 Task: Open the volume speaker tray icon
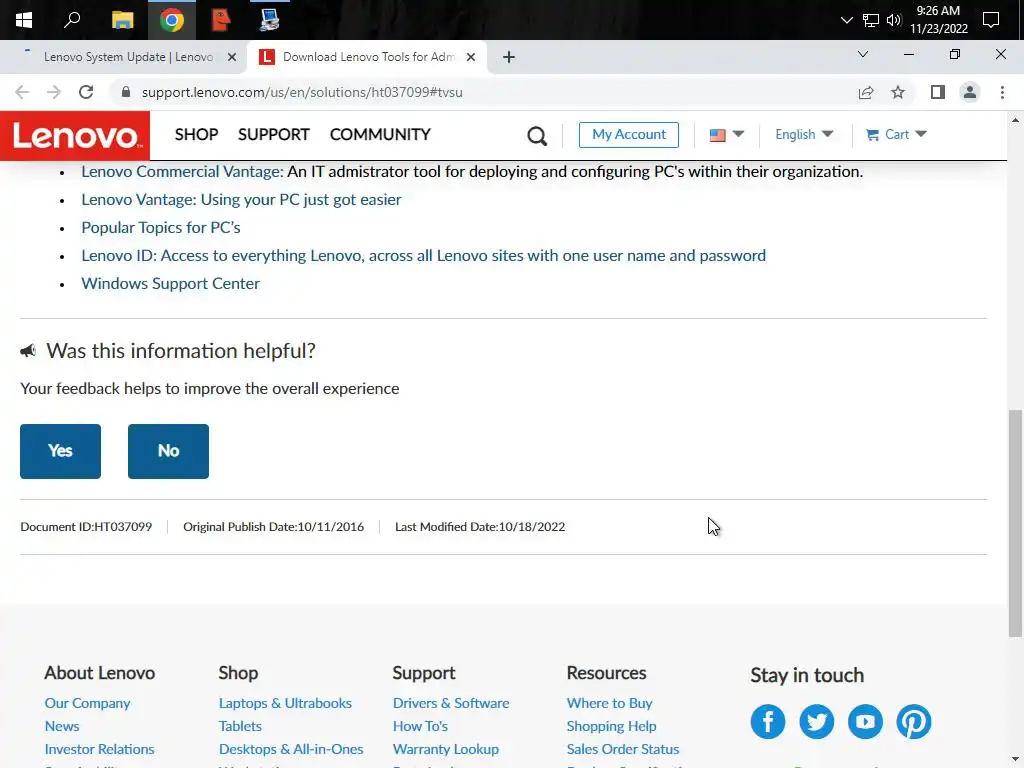coord(894,20)
